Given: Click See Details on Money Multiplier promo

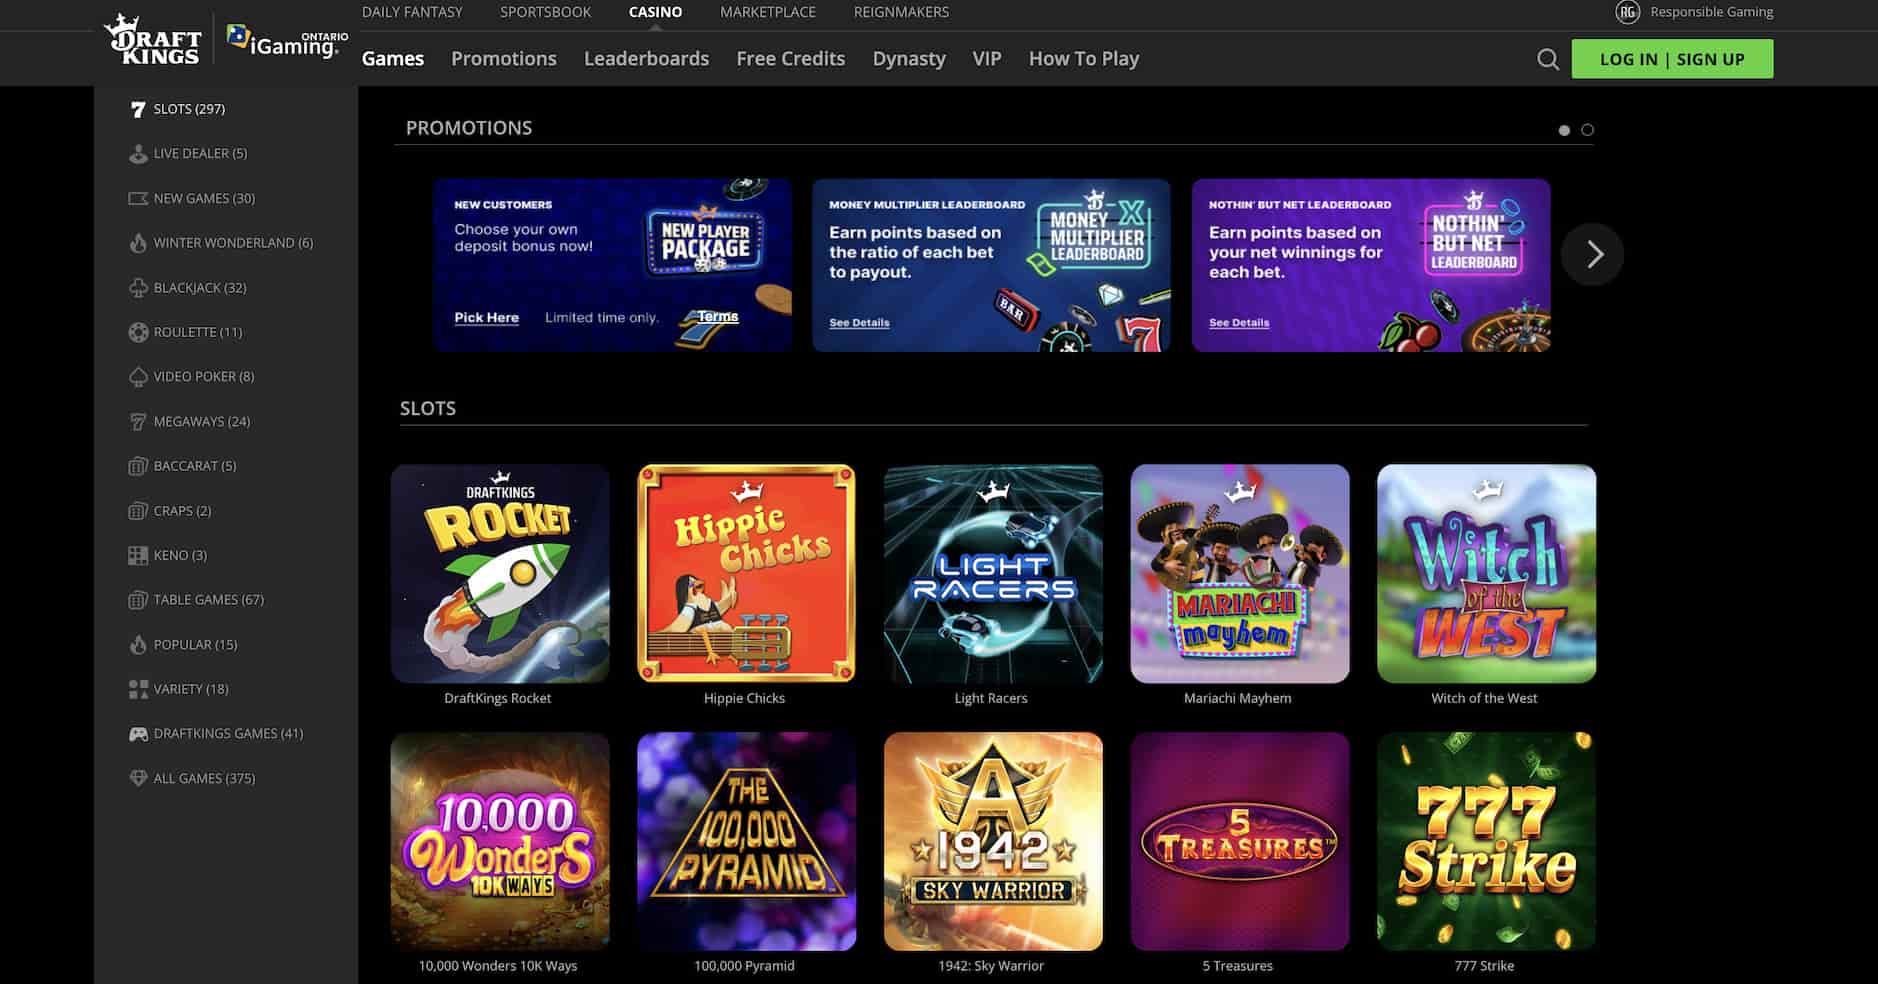Looking at the screenshot, I should point(859,323).
